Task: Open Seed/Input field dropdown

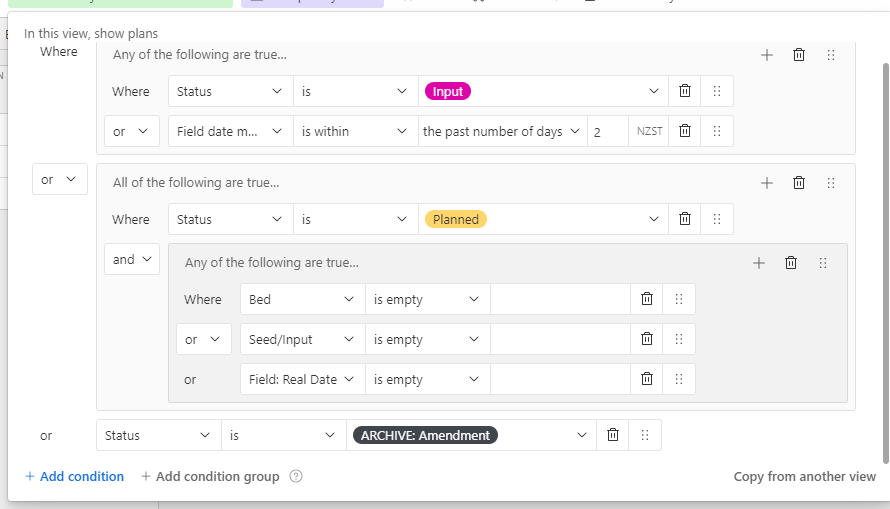Action: [303, 339]
